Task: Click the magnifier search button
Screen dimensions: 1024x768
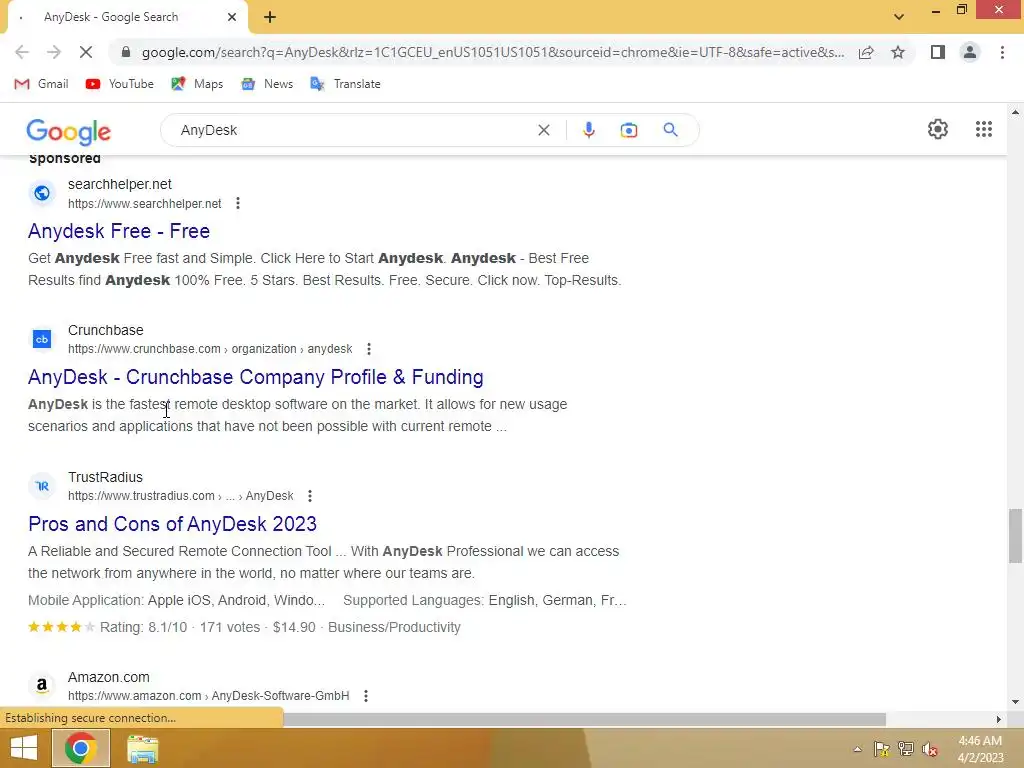Action: pyautogui.click(x=670, y=130)
